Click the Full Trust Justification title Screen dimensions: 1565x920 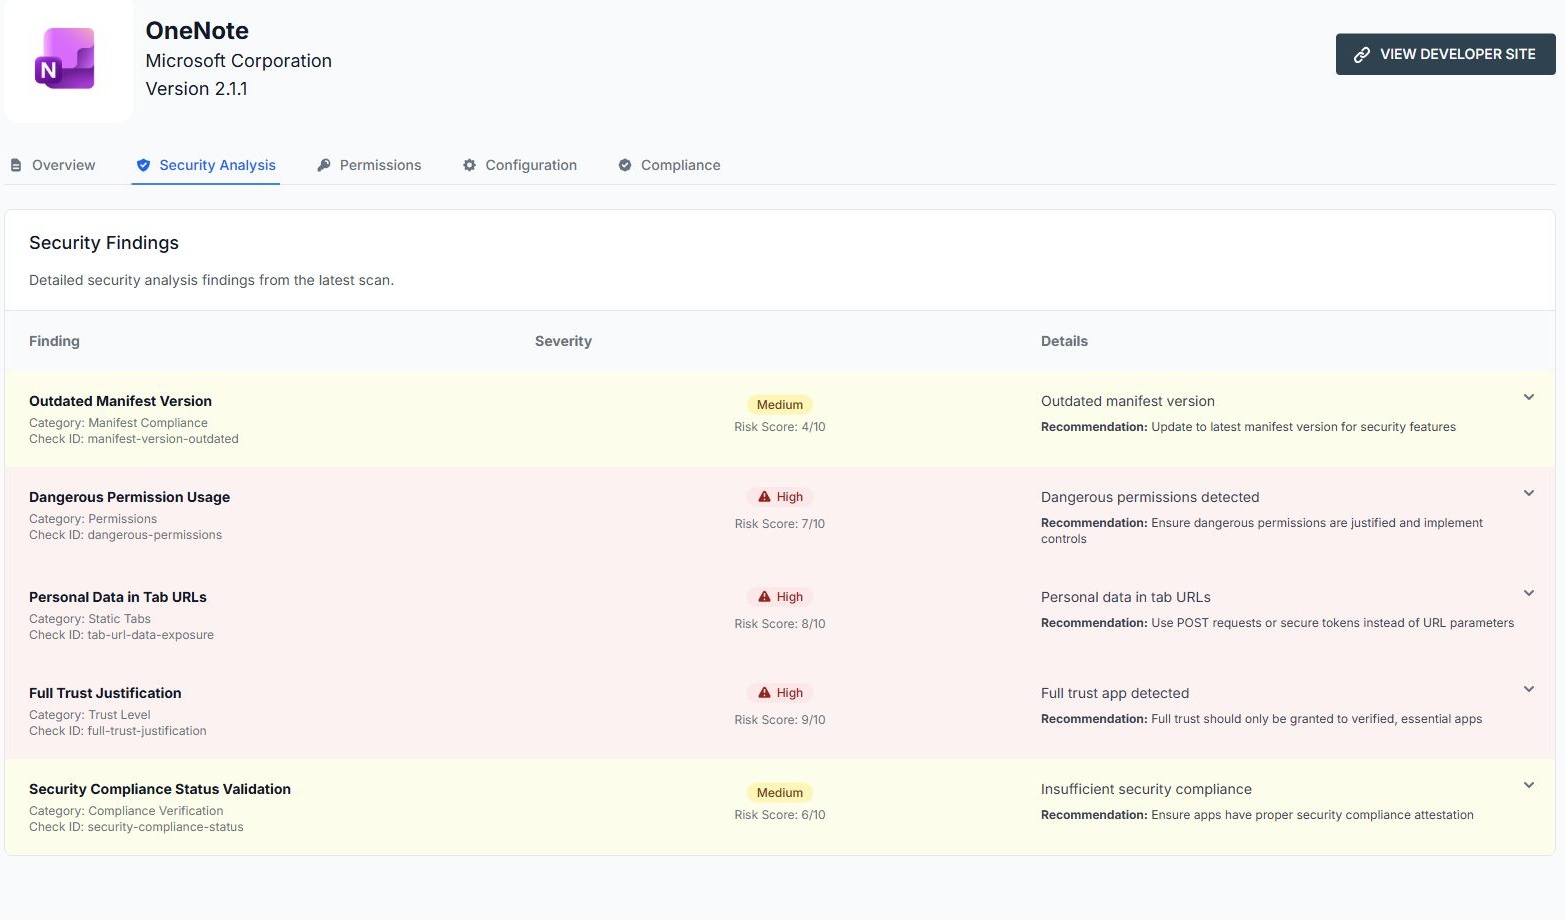[105, 693]
